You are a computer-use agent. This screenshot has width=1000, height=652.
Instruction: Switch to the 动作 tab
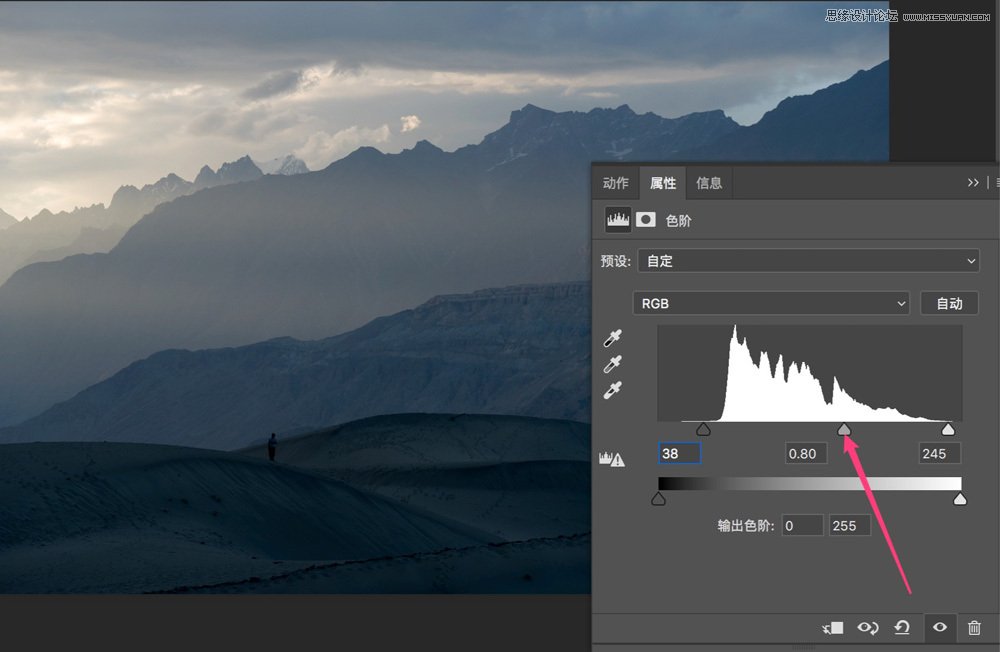(614, 183)
